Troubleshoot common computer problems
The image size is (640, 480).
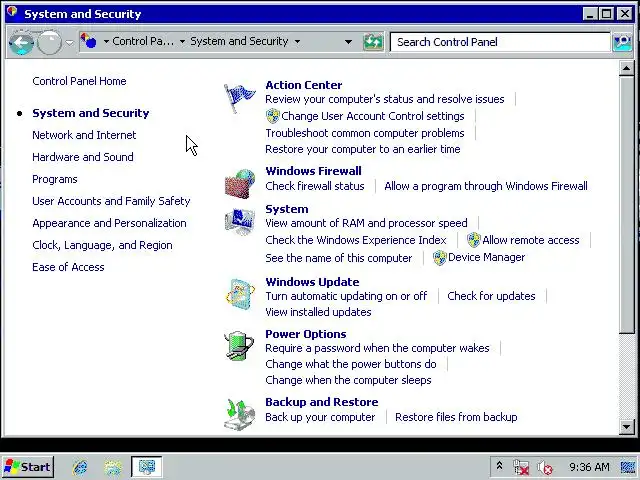coord(365,133)
